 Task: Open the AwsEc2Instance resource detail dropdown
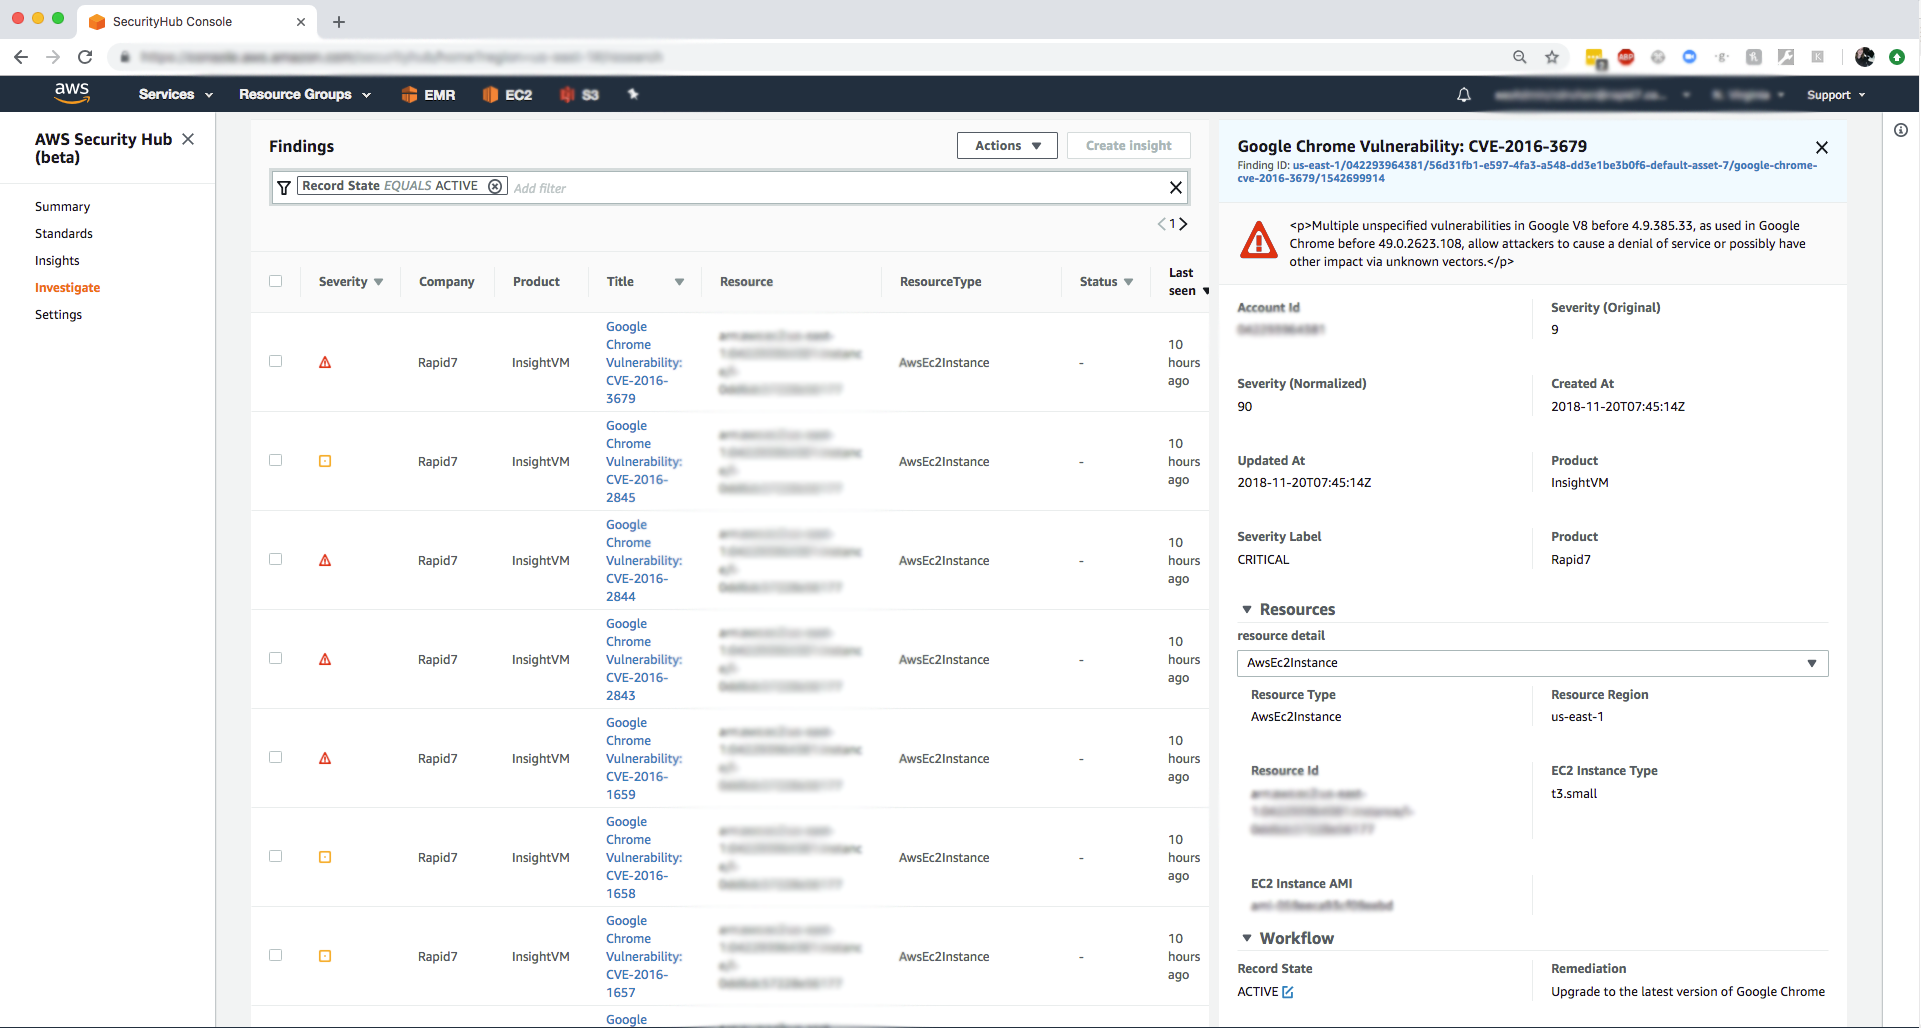[1531, 663]
